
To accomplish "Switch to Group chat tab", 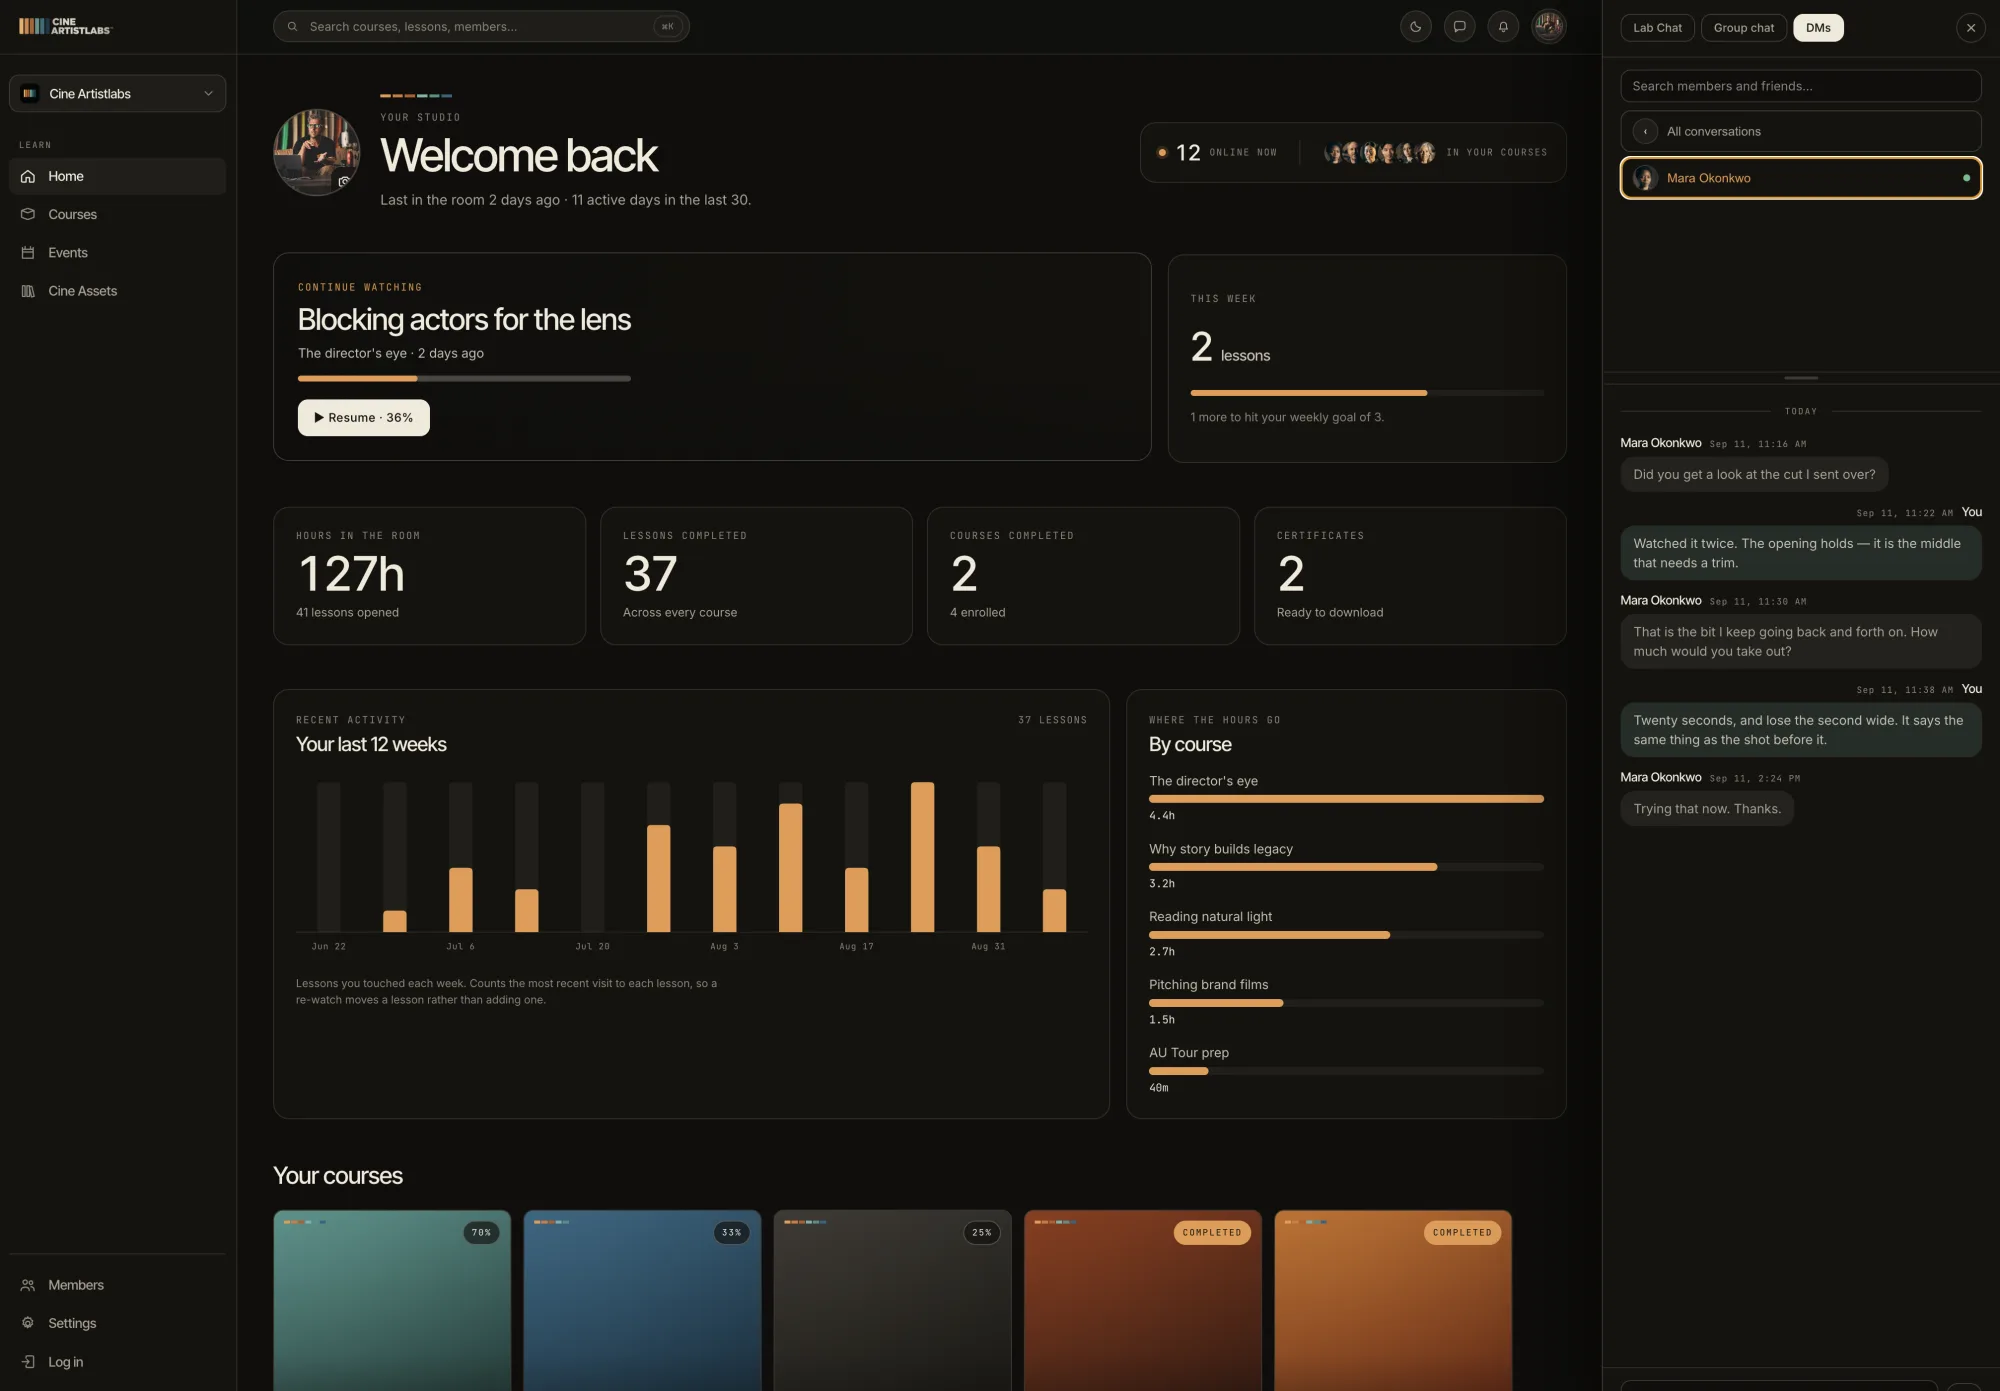I will 1744,28.
